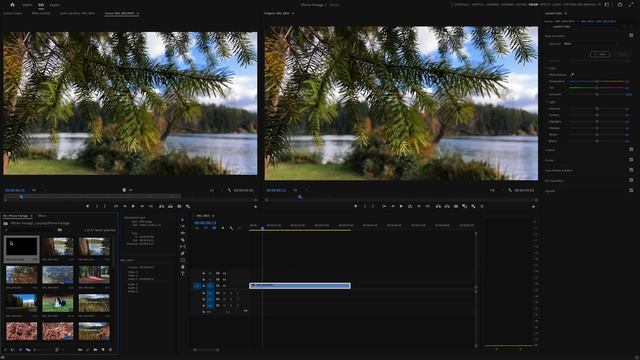Click the Lift button in the Program monitor

point(438,207)
